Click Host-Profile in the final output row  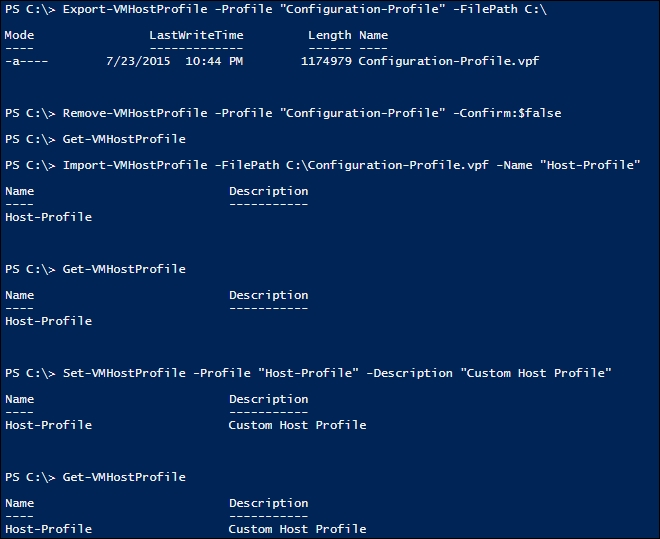48,529
